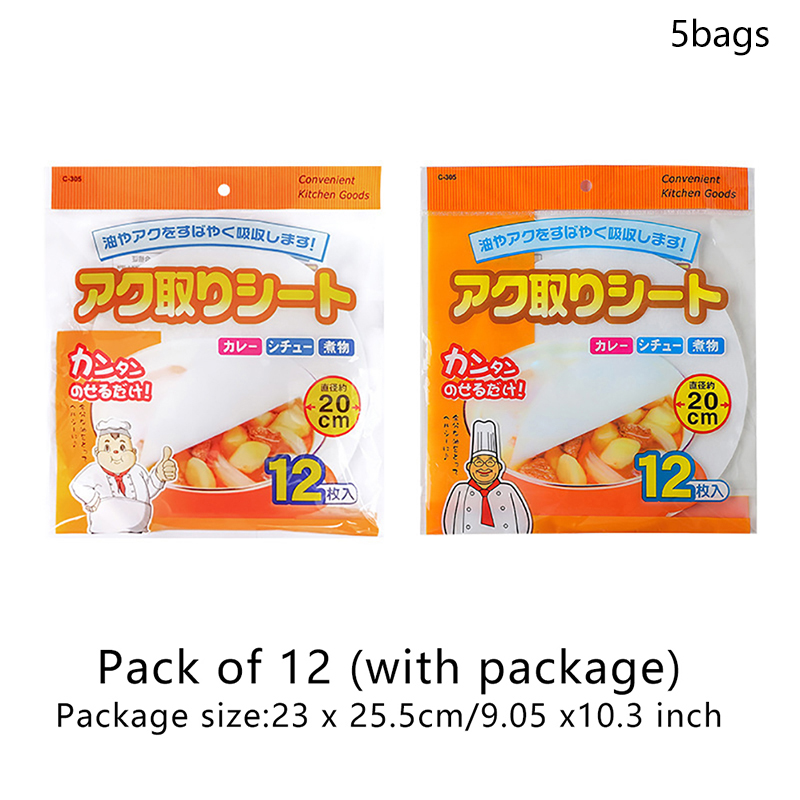Click the hang hole on left package
The width and height of the screenshot is (800, 800).
pyautogui.click(x=223, y=190)
